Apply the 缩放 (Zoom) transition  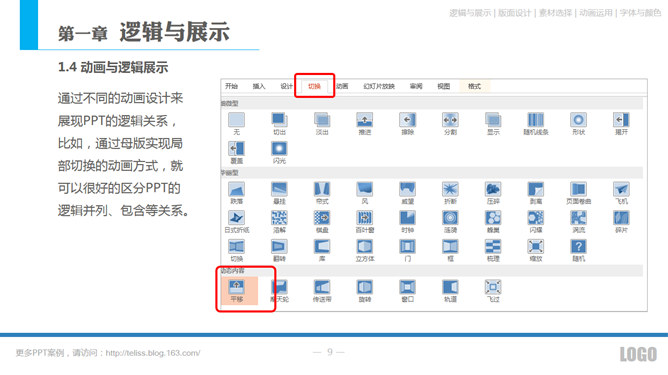point(536,251)
